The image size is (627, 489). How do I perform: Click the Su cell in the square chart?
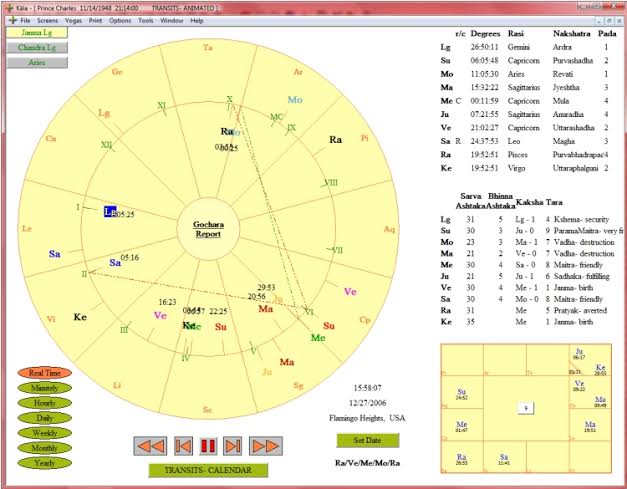462,393
